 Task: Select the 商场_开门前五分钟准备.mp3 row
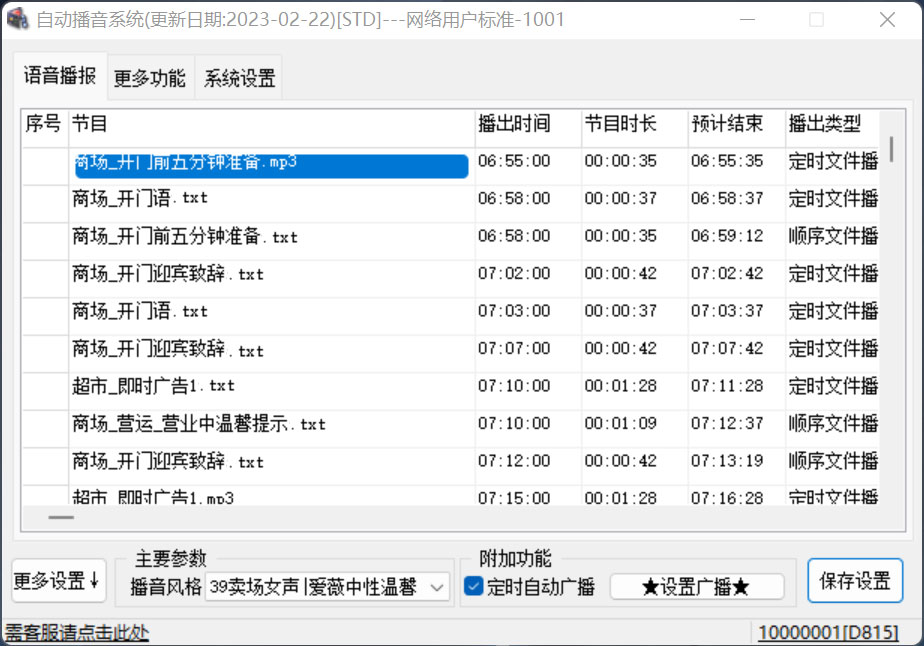click(271, 165)
